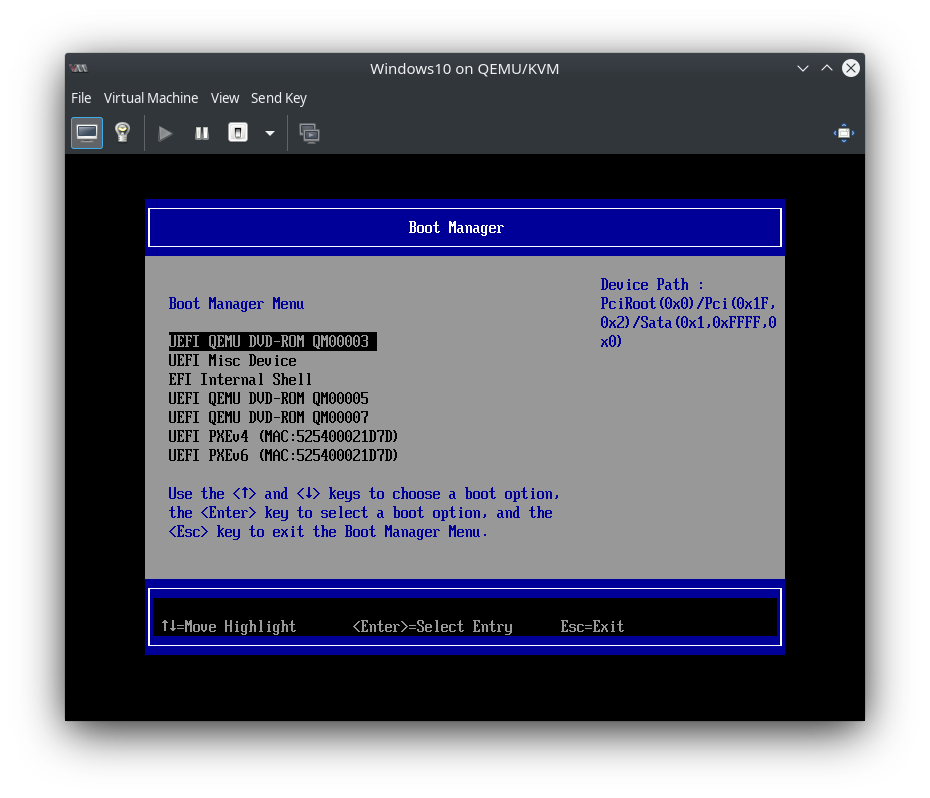Screen dimensions: 930x798
Task: Click the Esc=Exit hint text
Action: tap(592, 627)
